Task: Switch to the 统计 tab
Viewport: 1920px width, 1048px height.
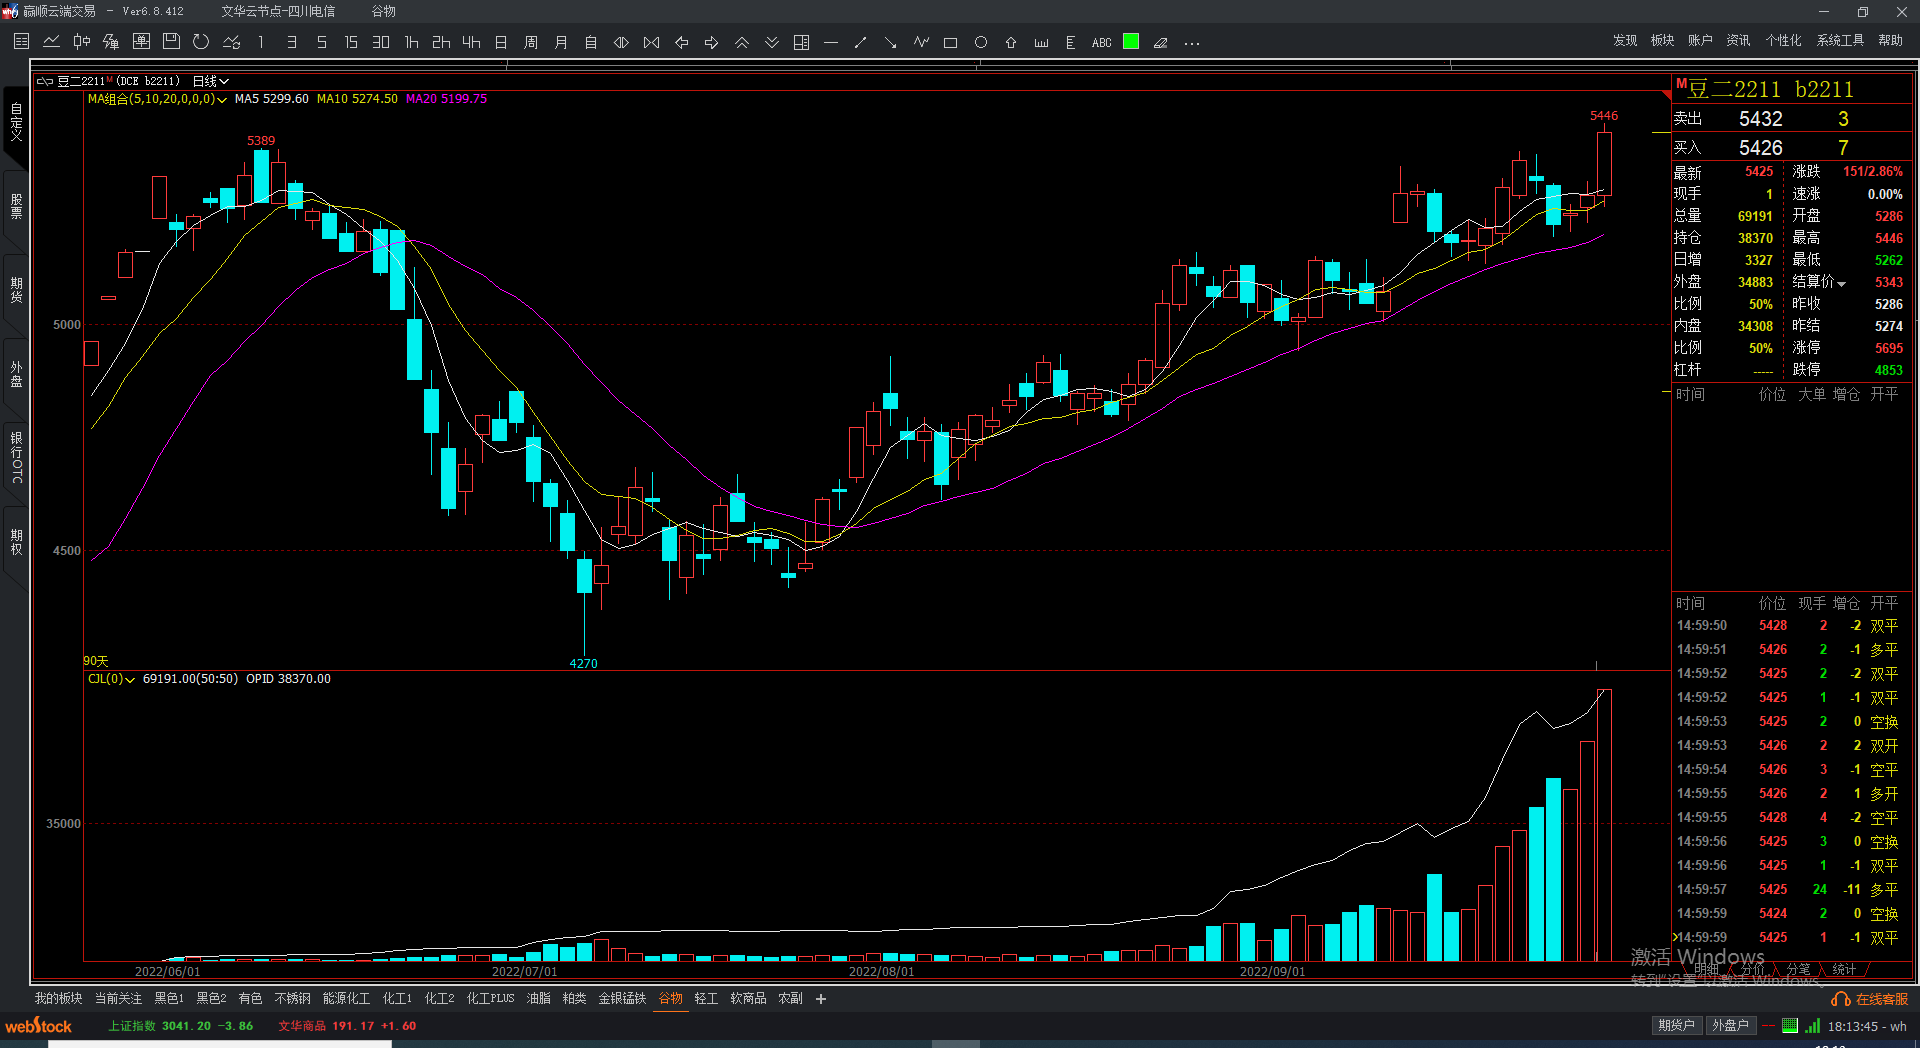Action: (1844, 969)
